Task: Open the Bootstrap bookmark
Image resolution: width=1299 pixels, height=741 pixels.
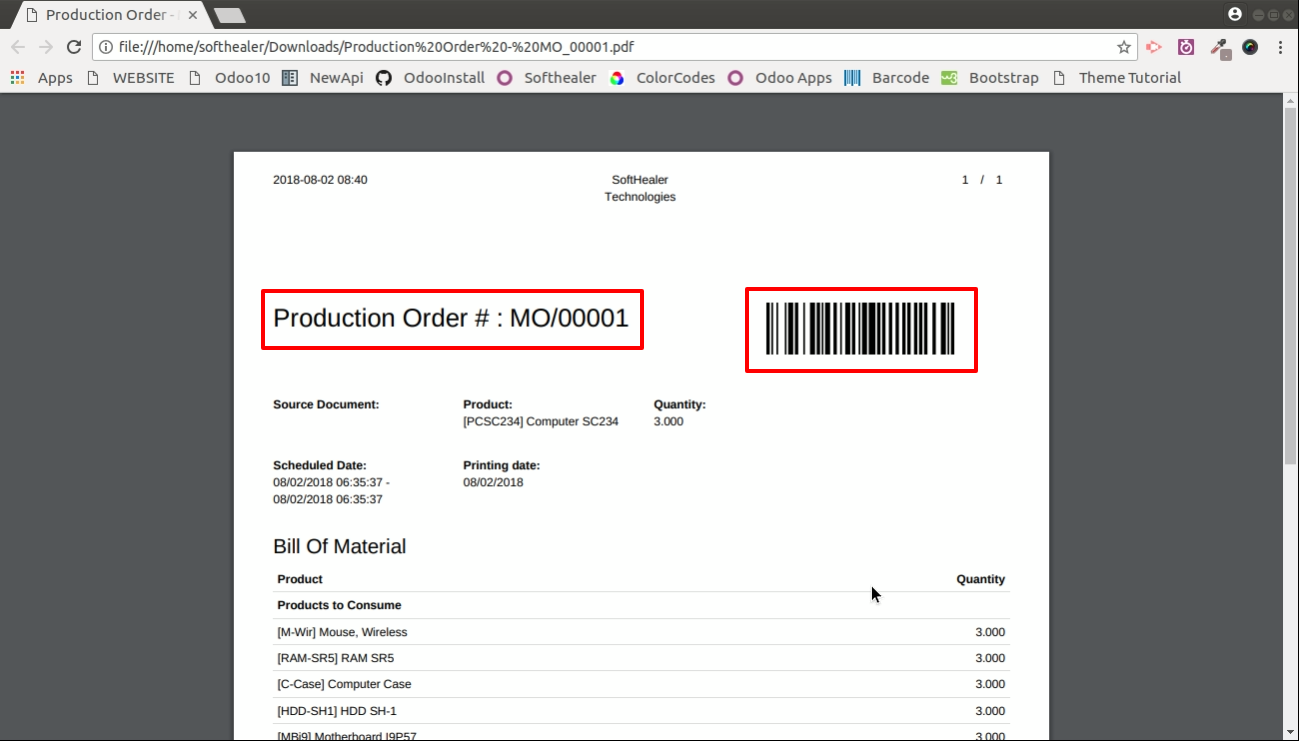Action: click(x=990, y=78)
